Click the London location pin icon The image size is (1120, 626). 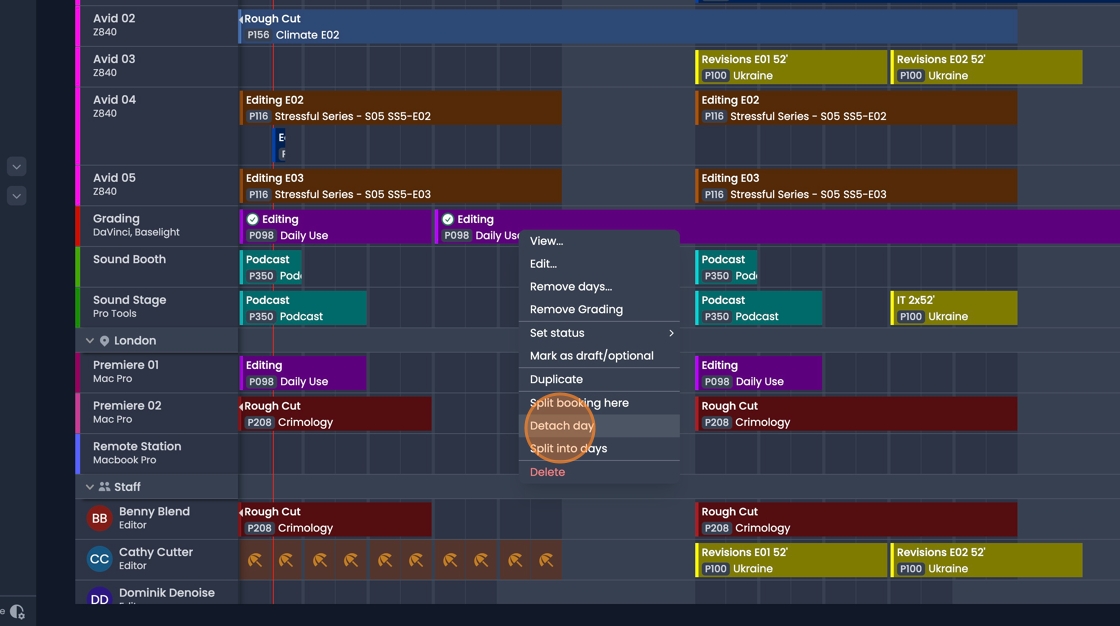[x=104, y=341]
